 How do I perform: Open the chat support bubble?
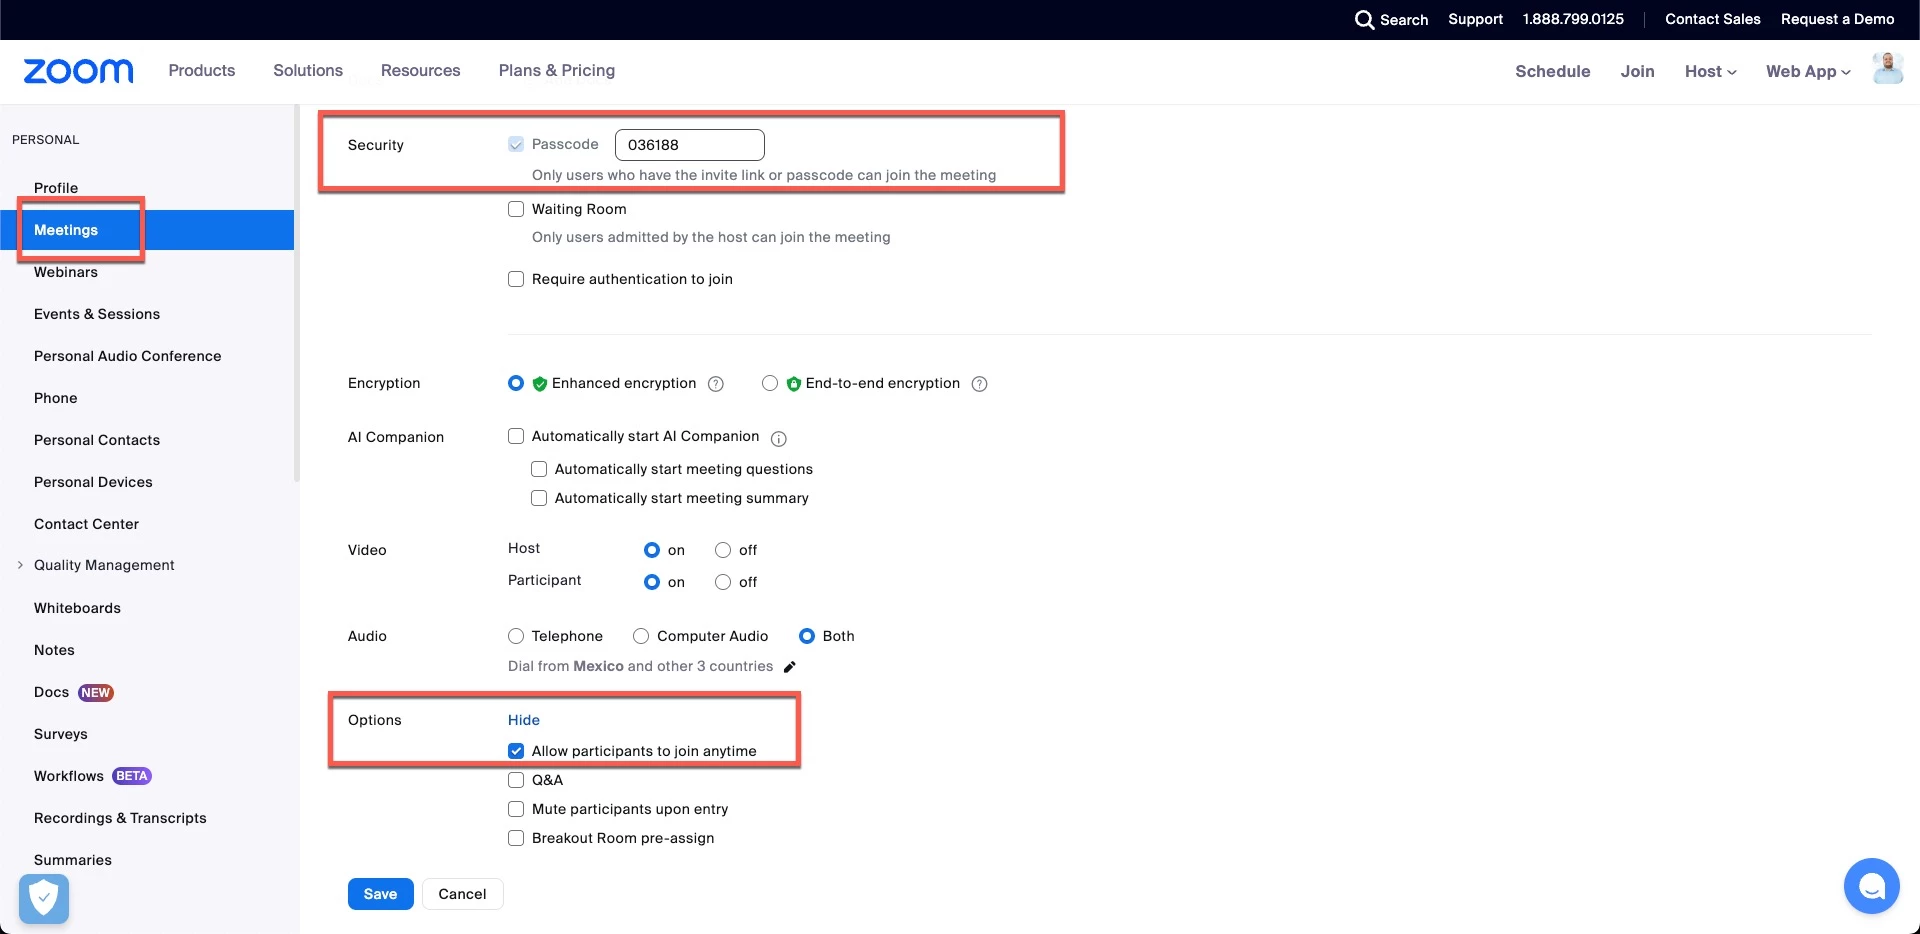(1871, 886)
